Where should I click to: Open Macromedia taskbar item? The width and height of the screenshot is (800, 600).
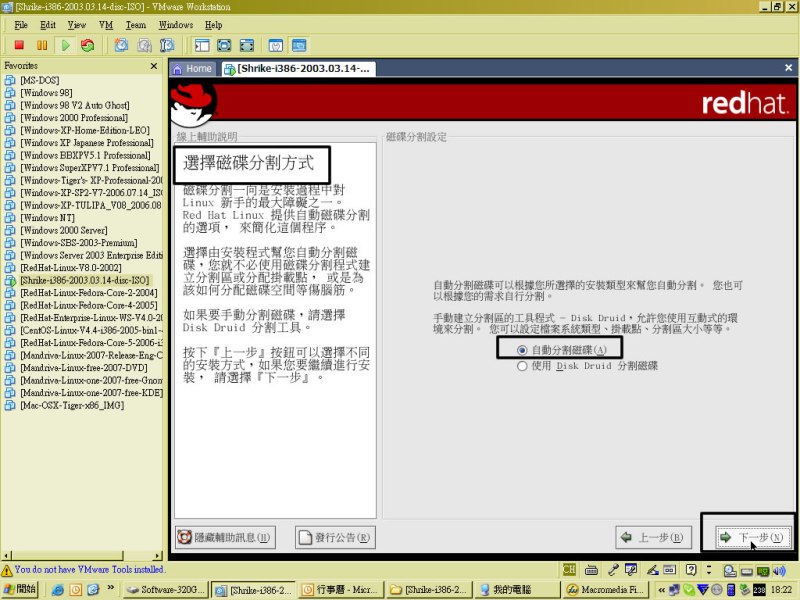pyautogui.click(x=605, y=590)
